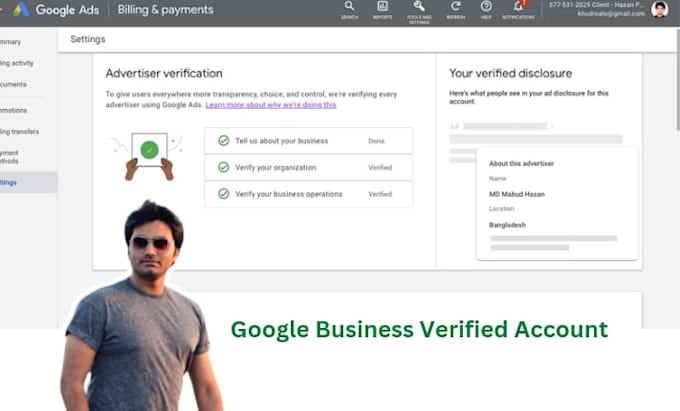
Task: Open the 'Tell us about your business' row
Action: [308, 140]
